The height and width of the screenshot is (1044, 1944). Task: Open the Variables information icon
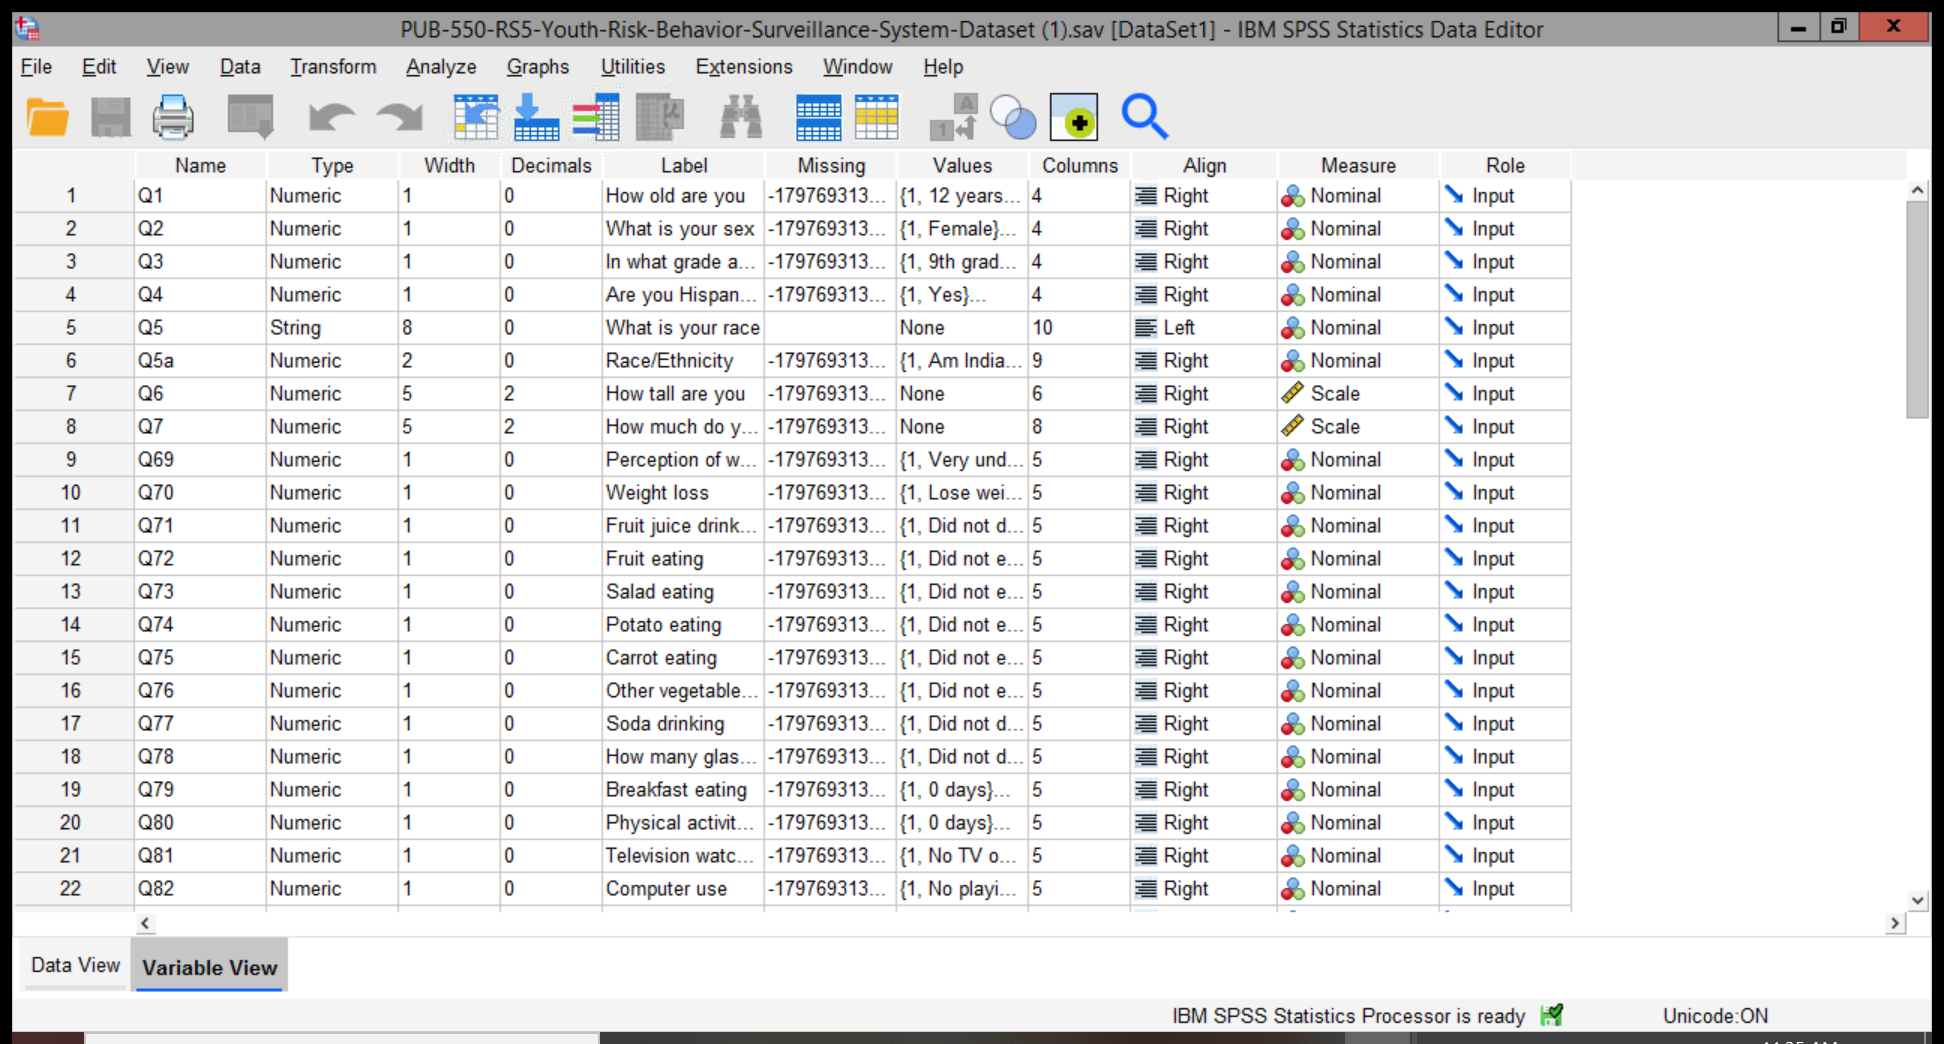point(593,117)
